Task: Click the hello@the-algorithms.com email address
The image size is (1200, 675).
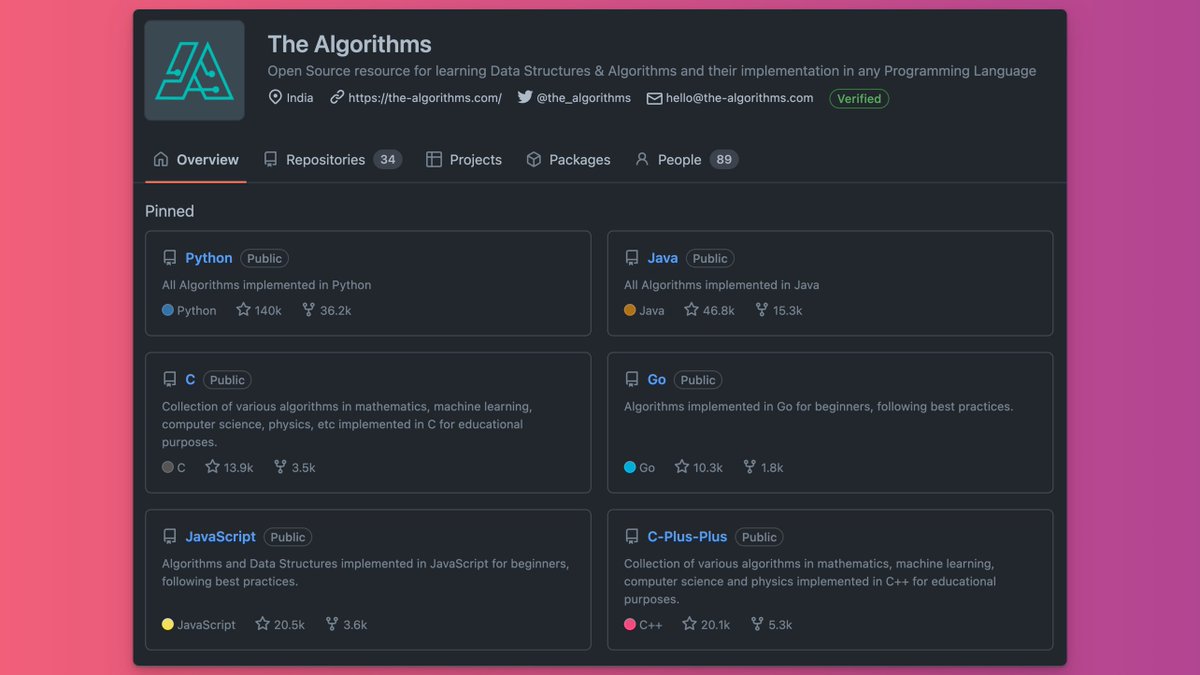Action: pos(740,98)
